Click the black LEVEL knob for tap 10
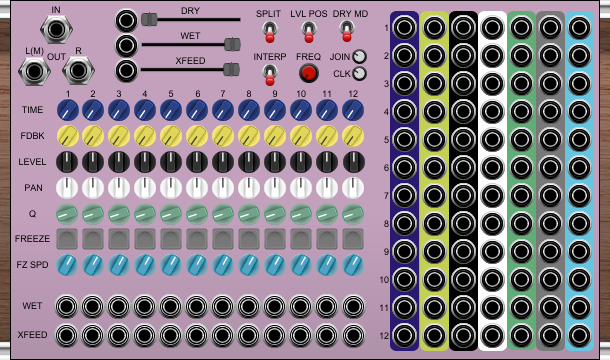Screen dimensions: 610x360 [x=301, y=162]
